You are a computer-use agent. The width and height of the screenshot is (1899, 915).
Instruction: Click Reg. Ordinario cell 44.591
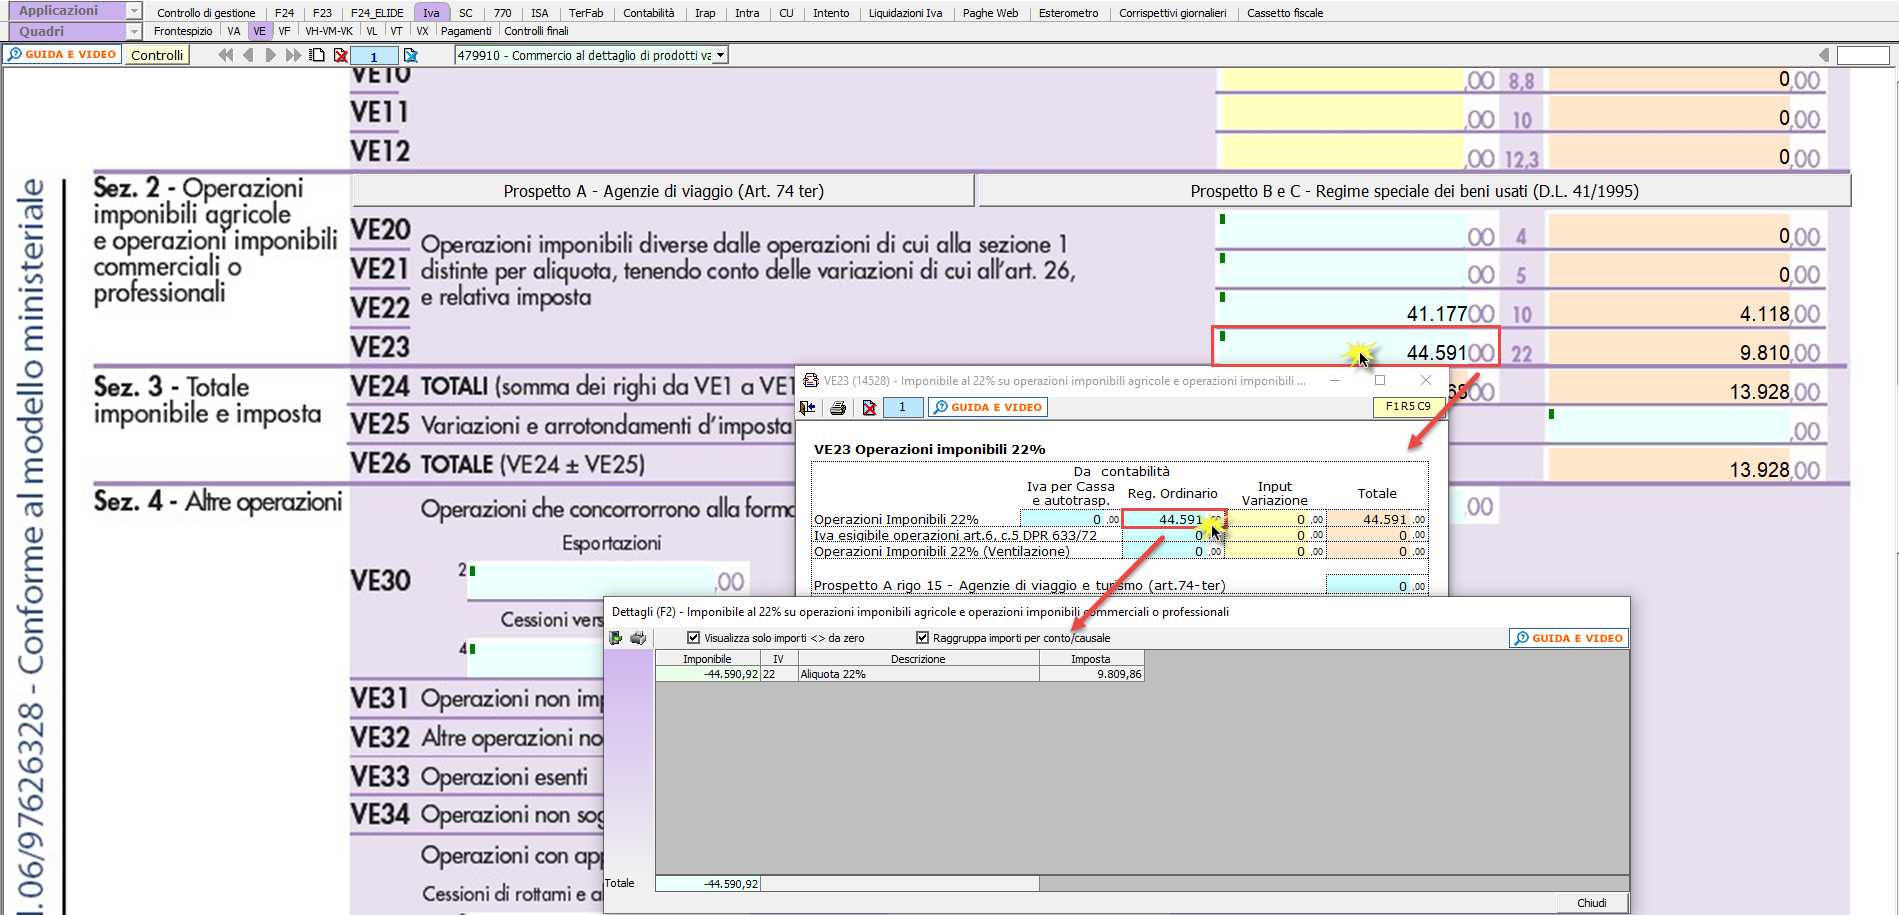pyautogui.click(x=1173, y=519)
